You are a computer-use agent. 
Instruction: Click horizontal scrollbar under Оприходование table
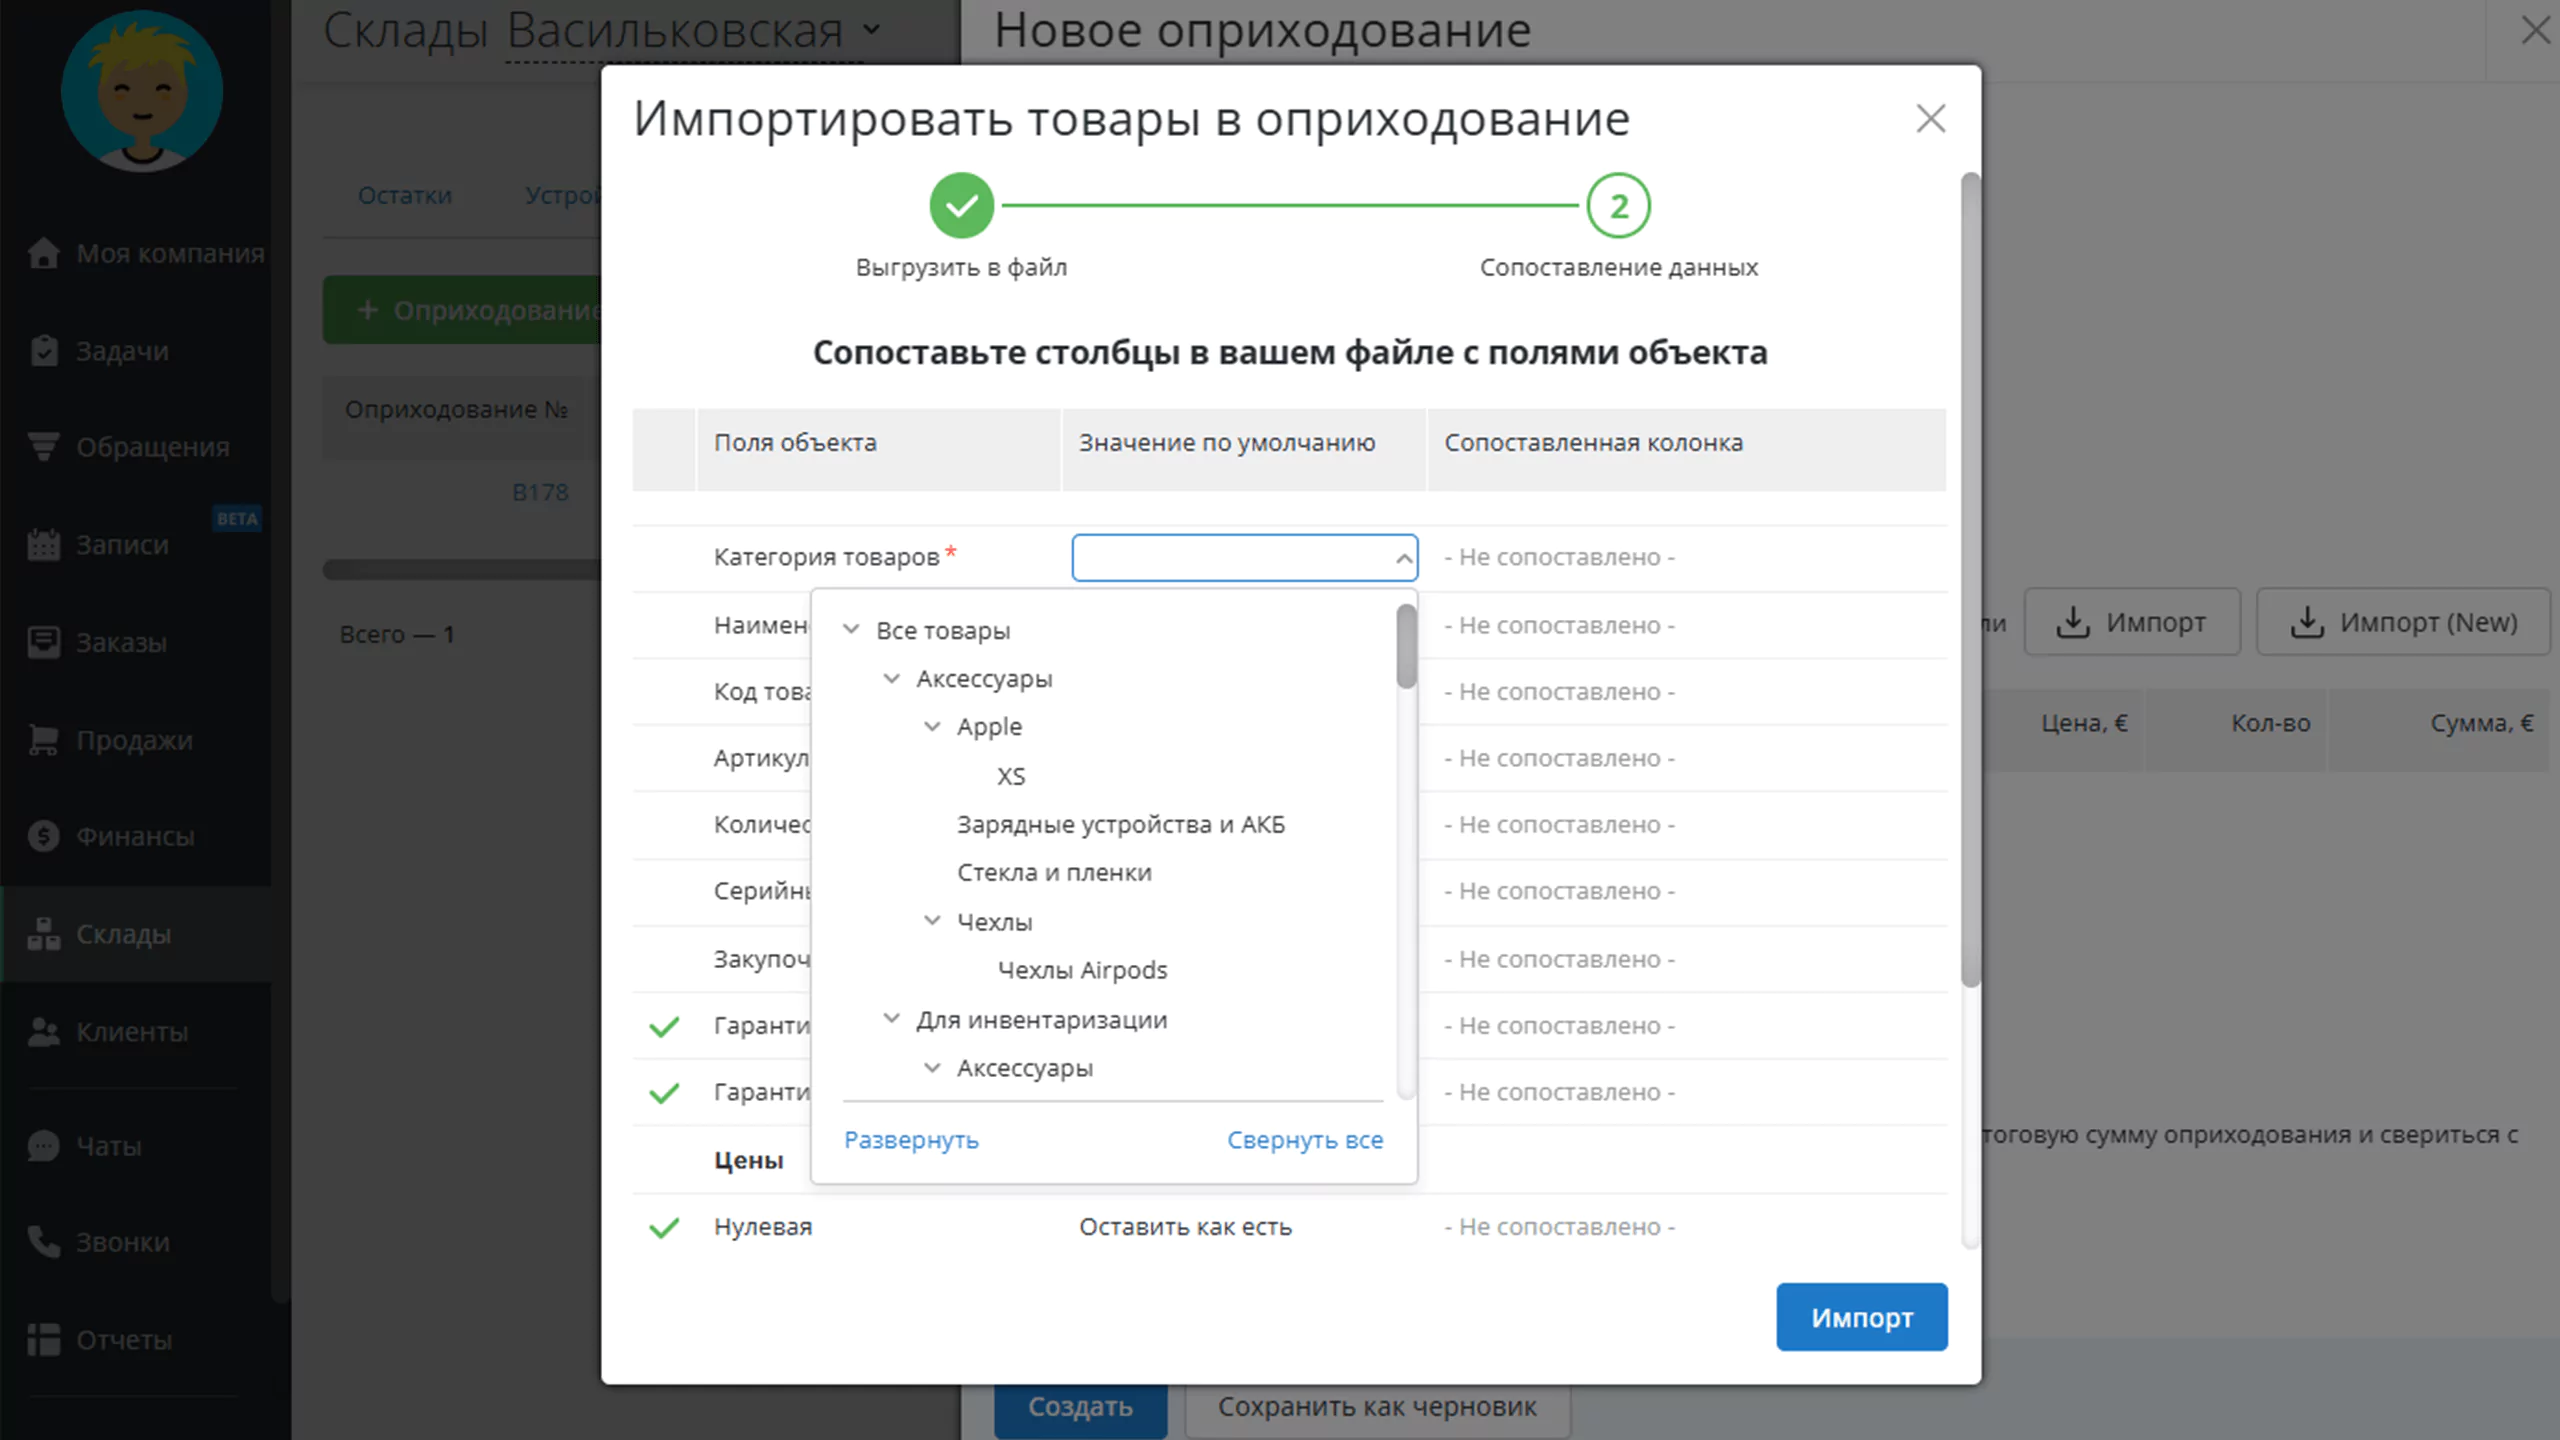pos(461,570)
